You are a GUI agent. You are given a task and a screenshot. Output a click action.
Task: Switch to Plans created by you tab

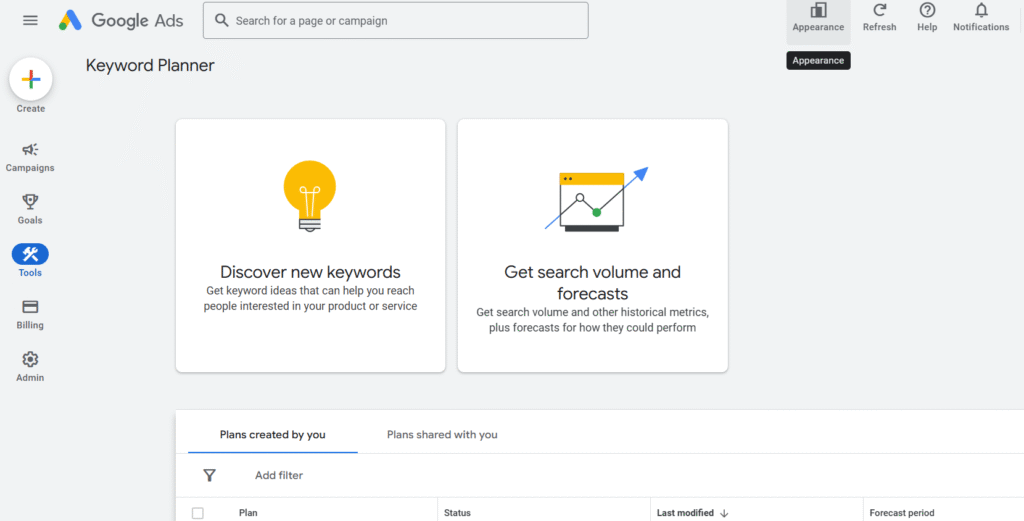click(x=272, y=434)
